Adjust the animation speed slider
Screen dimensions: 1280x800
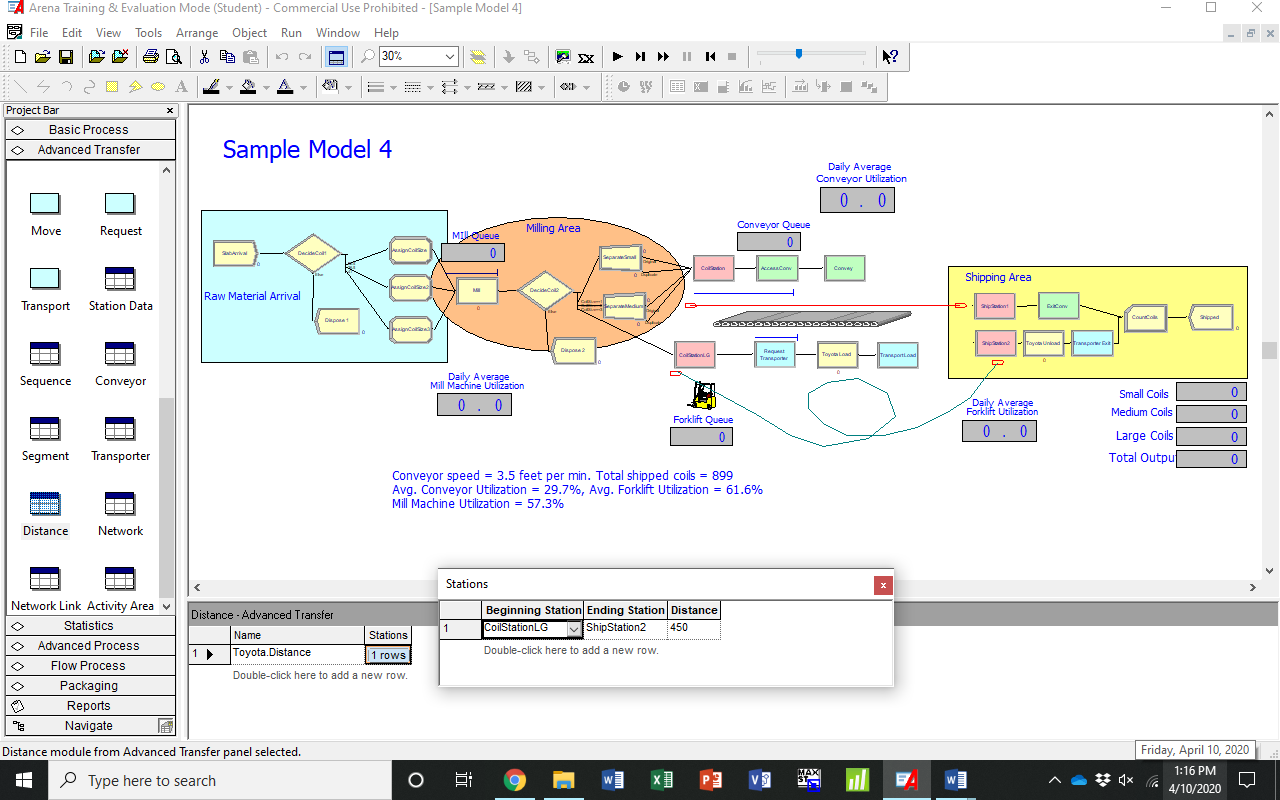[799, 54]
